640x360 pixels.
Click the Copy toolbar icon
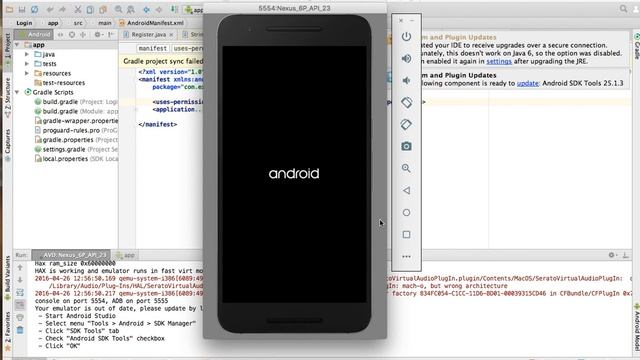[x=90, y=9]
